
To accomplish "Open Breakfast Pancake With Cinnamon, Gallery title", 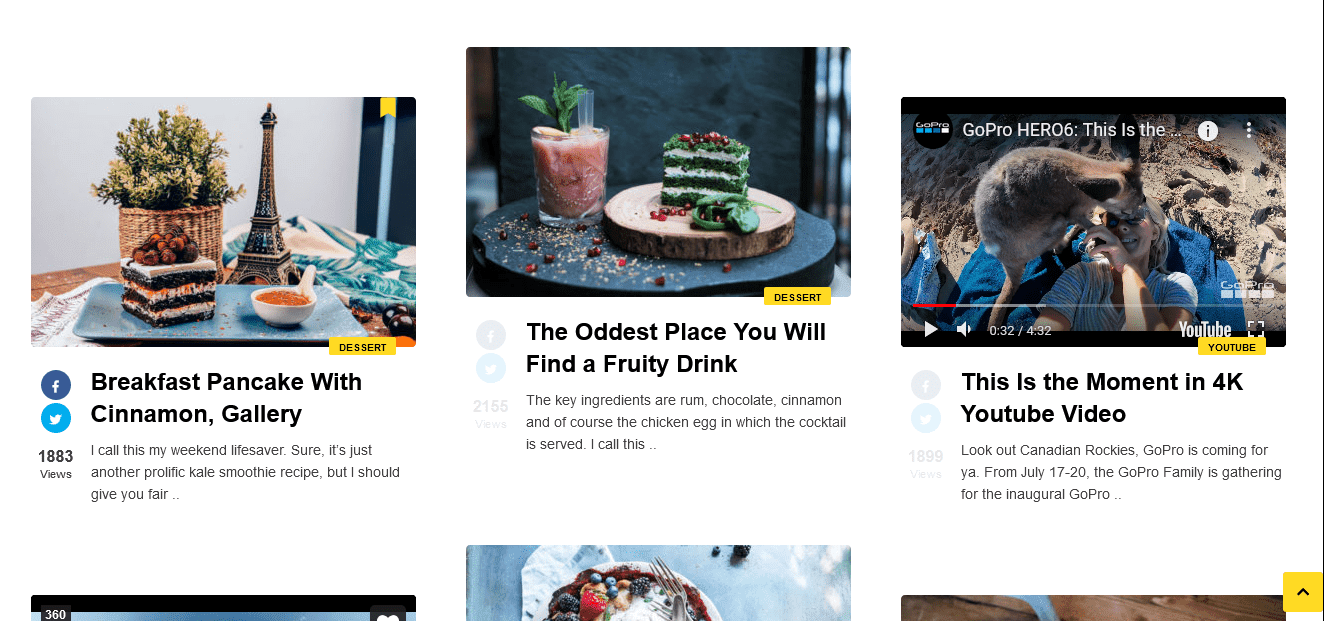I will [226, 398].
